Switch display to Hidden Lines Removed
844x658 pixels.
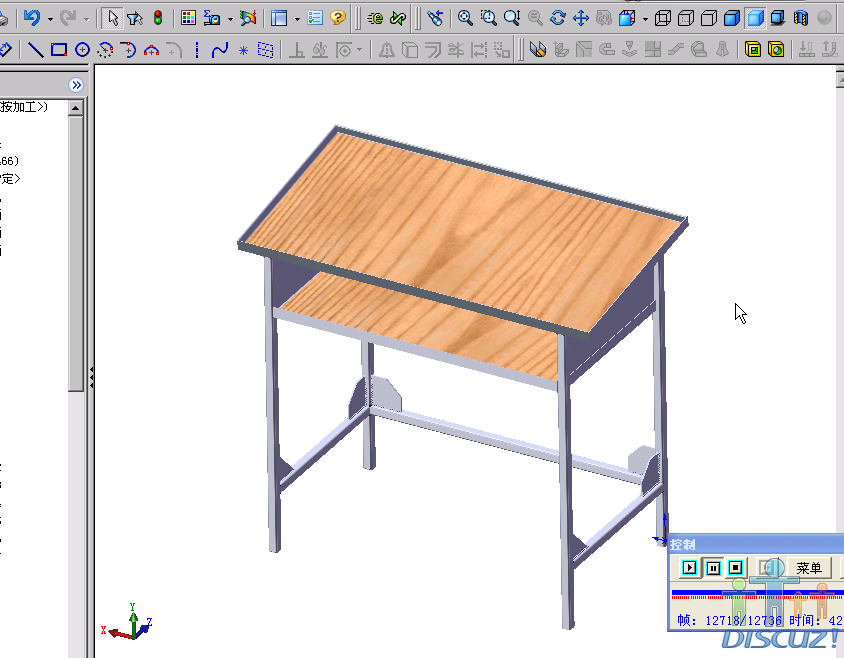coord(709,18)
